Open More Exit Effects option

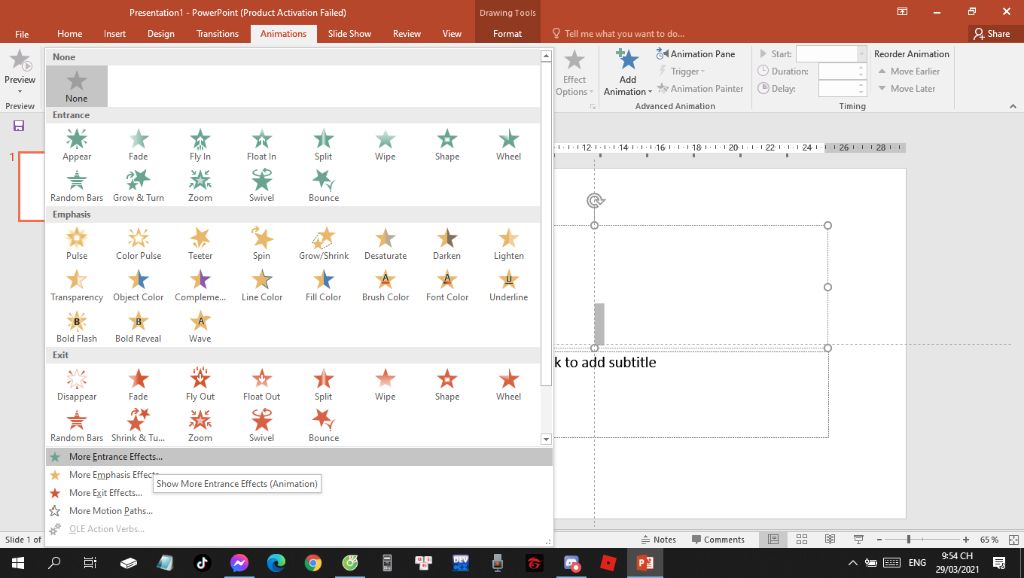click(x=299, y=492)
